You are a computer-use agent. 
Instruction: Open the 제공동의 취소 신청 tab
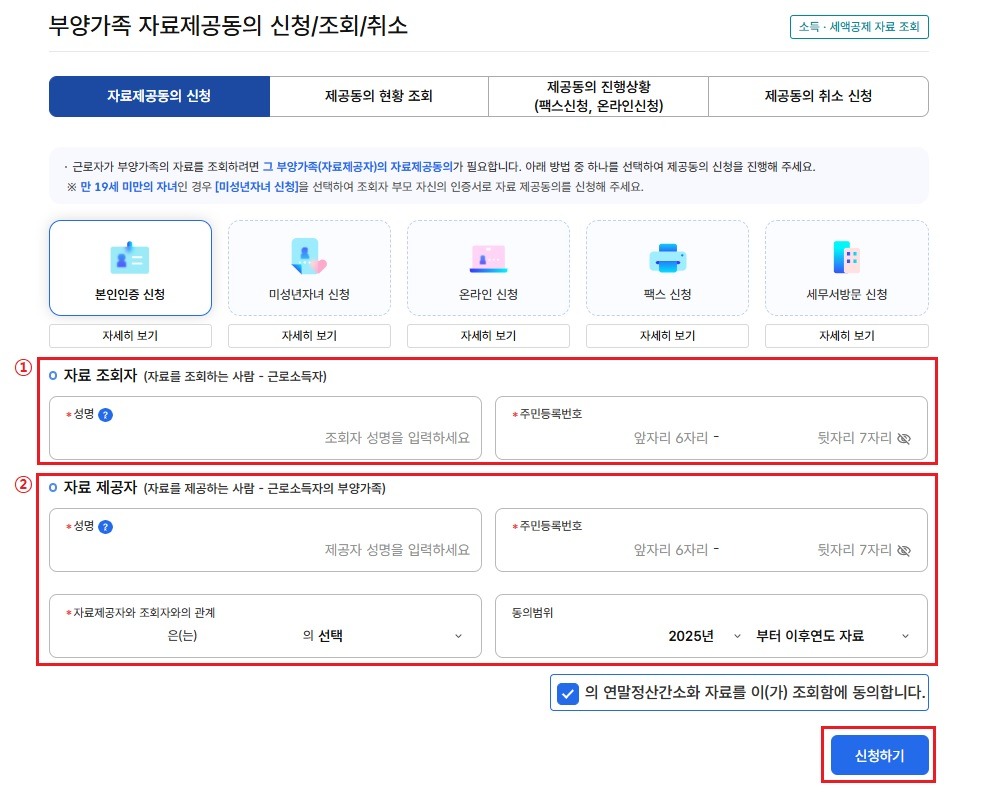coord(817,97)
